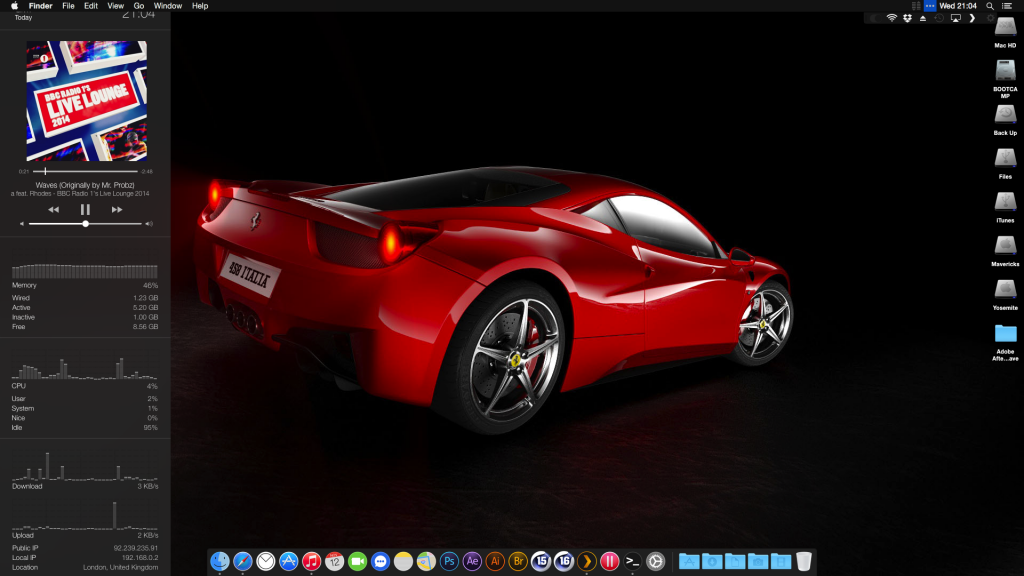Open the AirPlay display menu

point(955,18)
